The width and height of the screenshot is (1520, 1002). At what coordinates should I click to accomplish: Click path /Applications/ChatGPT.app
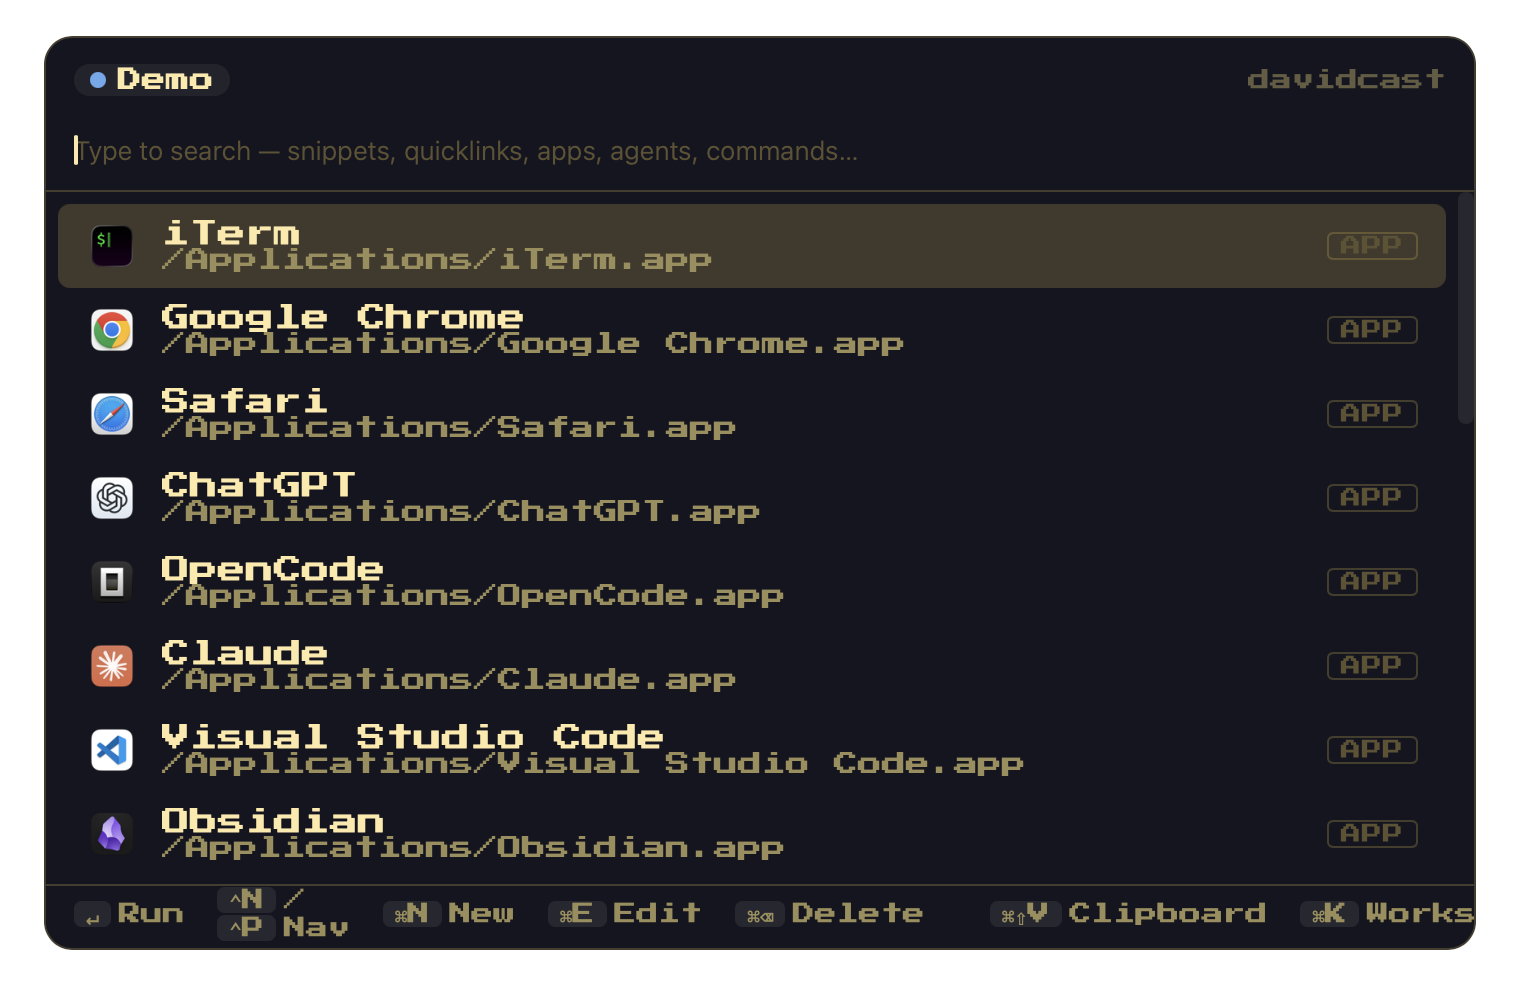click(x=461, y=512)
